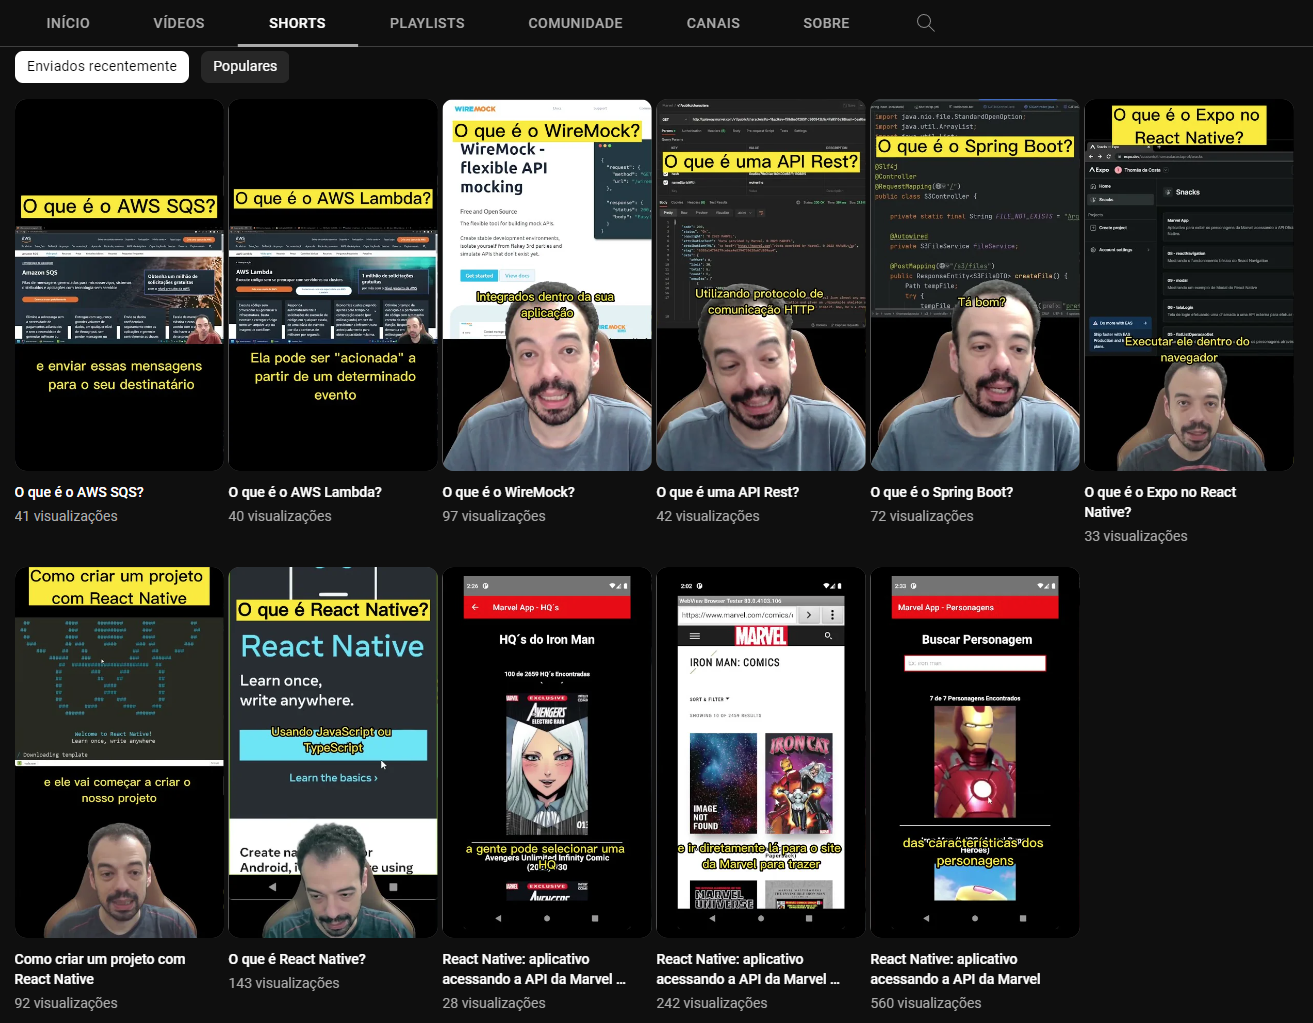Click the 'O que é o Expo no React Native?' title
Screen dimensions: 1313x1023
pos(1160,502)
